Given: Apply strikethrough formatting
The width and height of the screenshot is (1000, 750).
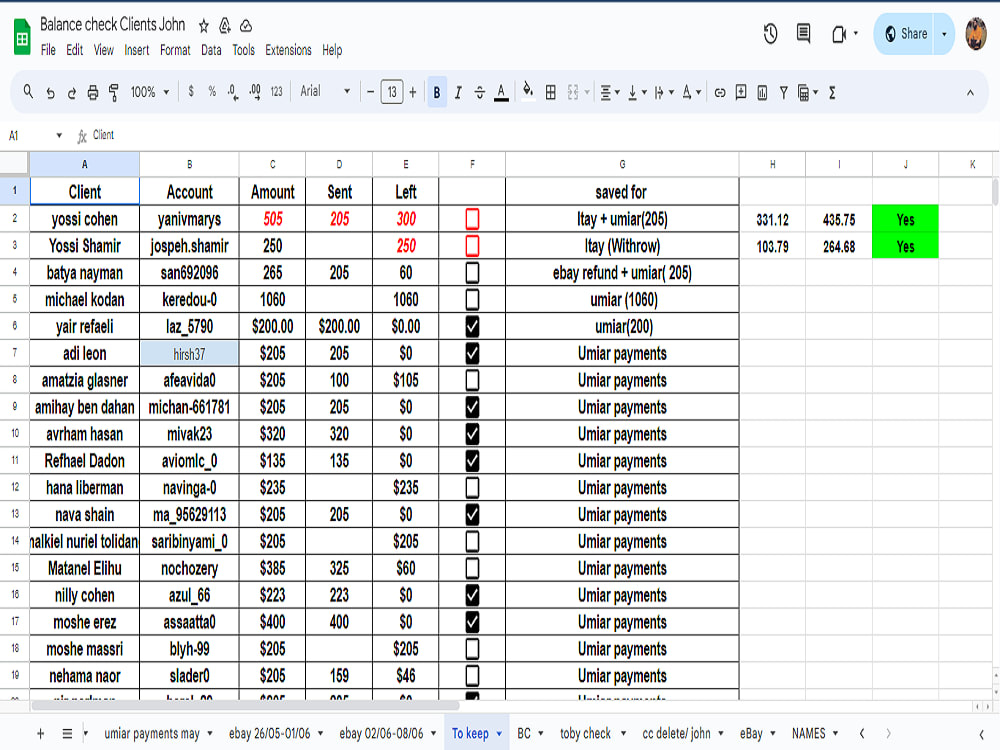Looking at the screenshot, I should point(480,93).
